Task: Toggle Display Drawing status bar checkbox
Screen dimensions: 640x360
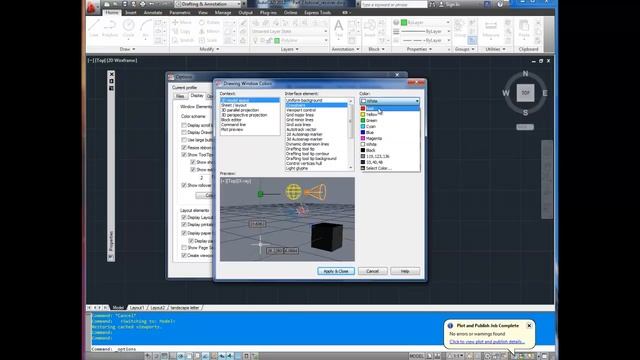Action: 184,132
